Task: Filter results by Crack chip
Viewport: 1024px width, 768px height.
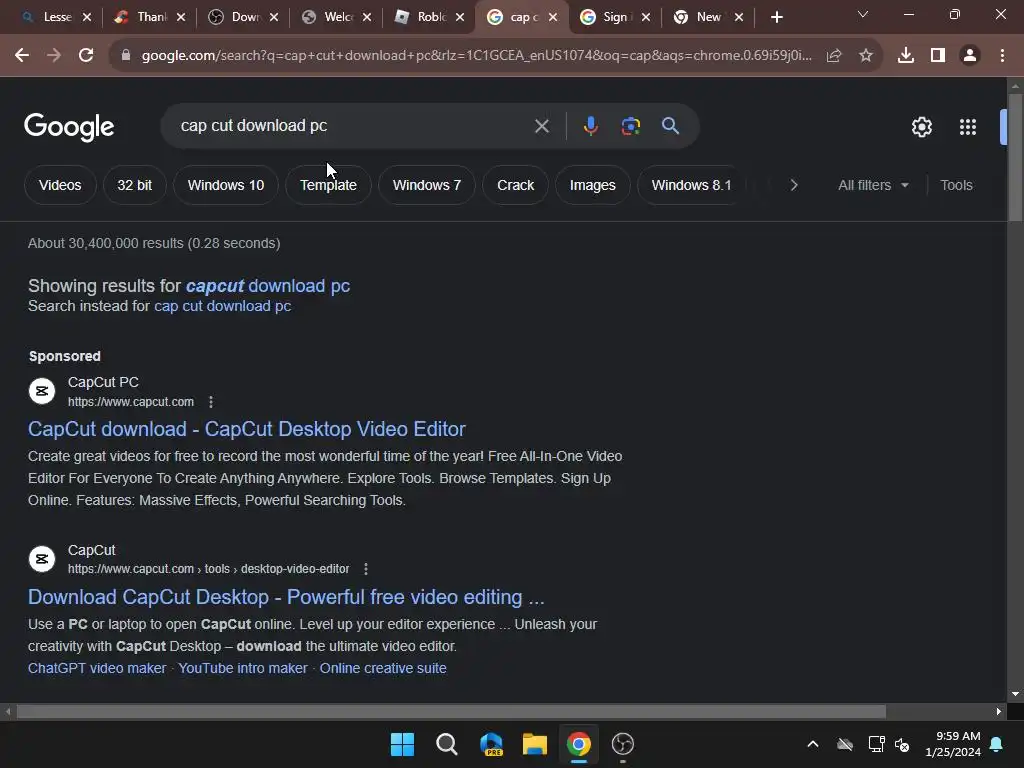Action: pos(515,185)
